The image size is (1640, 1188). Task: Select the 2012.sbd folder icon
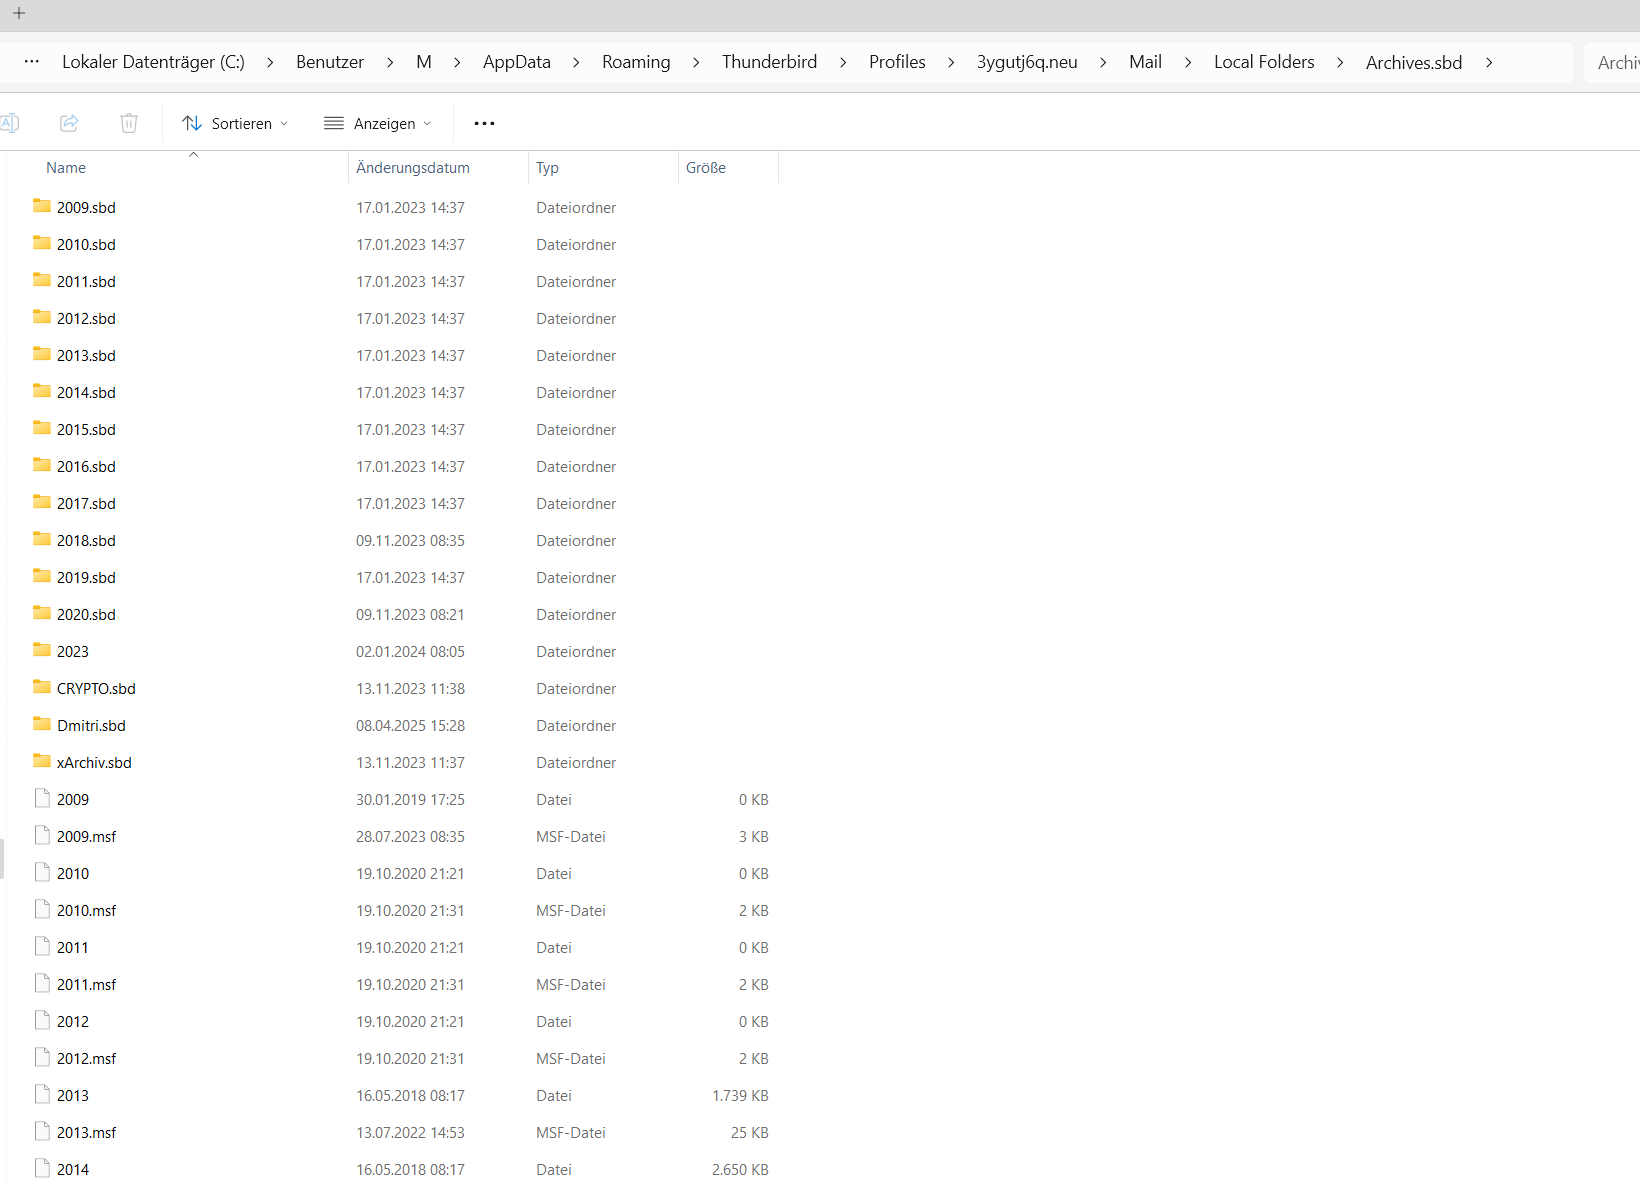click(42, 317)
